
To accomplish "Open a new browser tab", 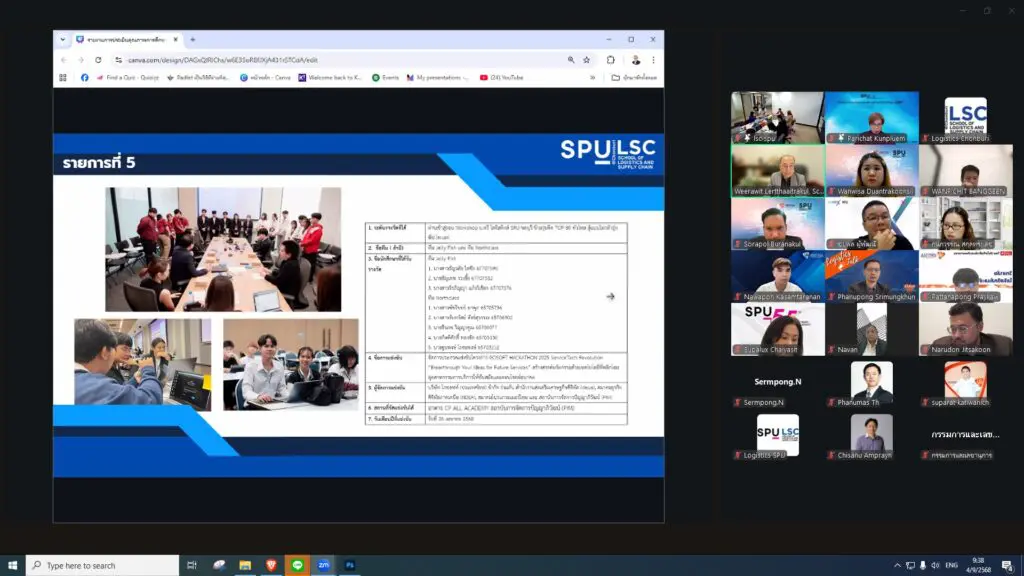I will [x=193, y=39].
